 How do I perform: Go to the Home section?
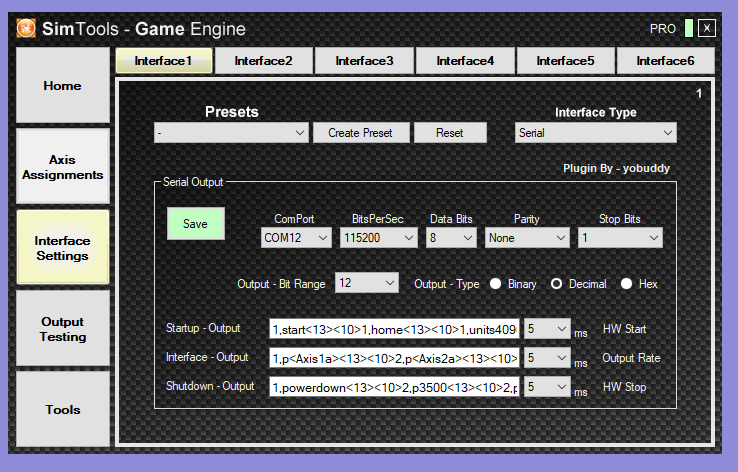point(63,86)
